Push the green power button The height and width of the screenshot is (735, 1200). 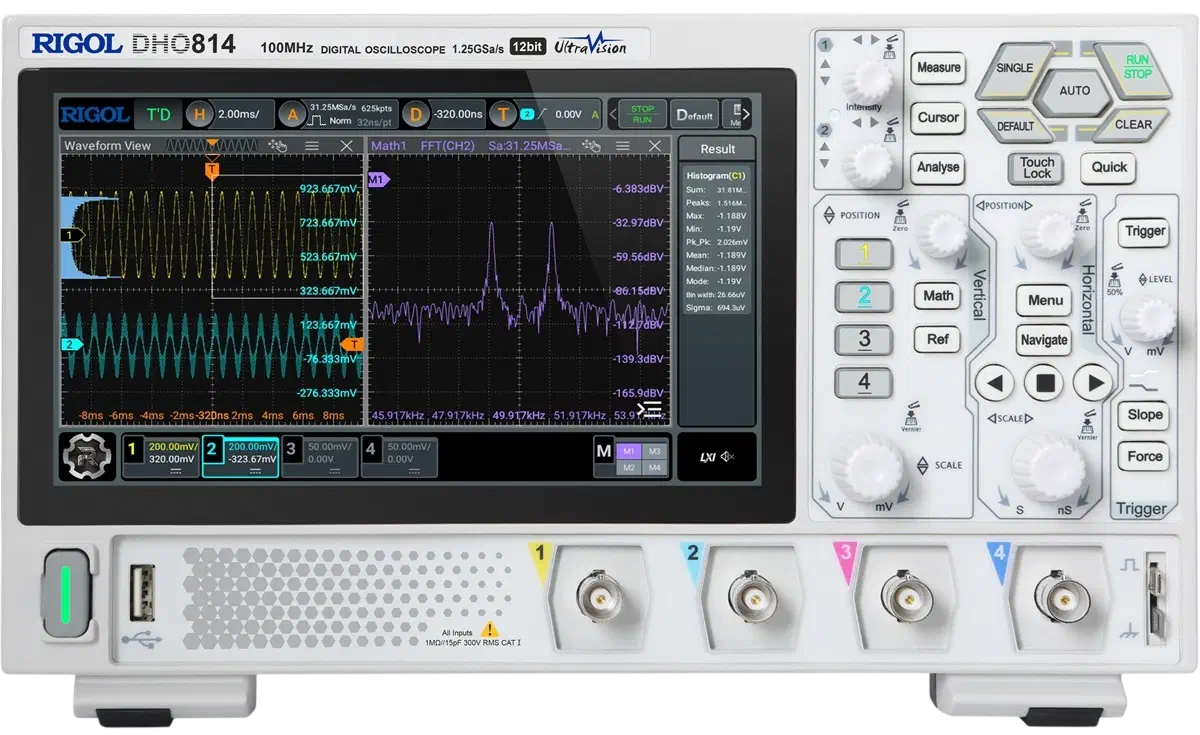pos(67,591)
